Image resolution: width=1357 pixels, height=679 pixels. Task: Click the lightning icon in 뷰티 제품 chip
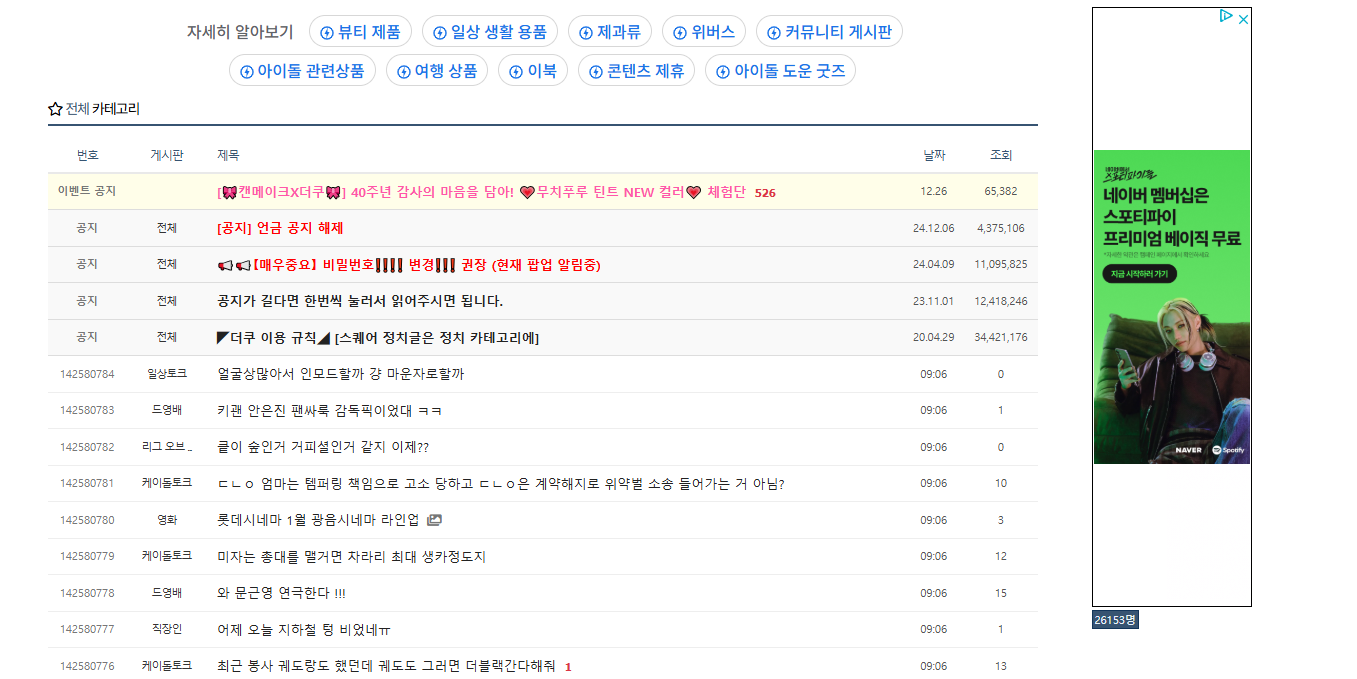(x=326, y=33)
